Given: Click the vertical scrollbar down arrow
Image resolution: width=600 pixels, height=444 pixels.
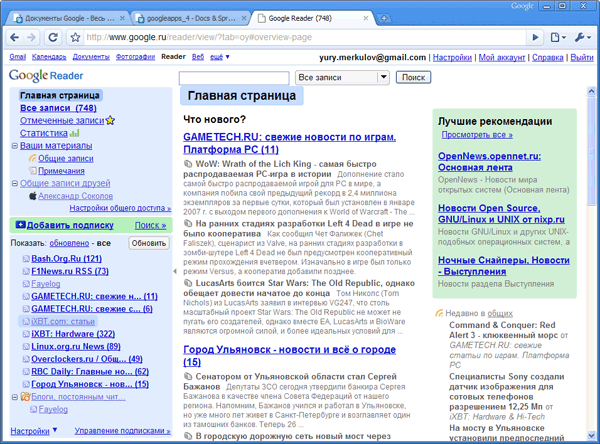Looking at the screenshot, I should pos(591,435).
